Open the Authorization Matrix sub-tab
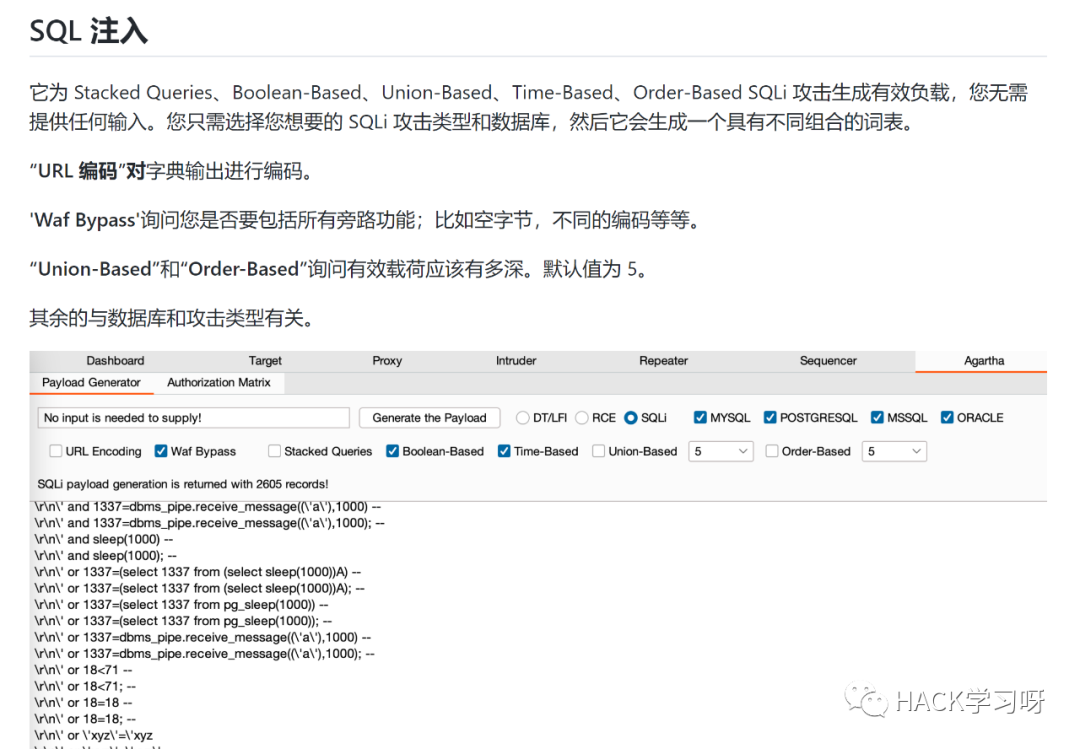1080x749 pixels. coord(218,382)
